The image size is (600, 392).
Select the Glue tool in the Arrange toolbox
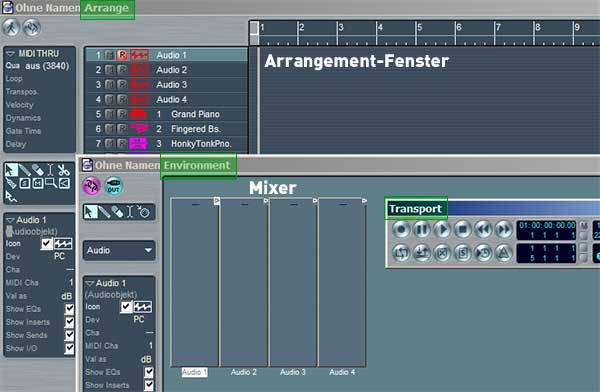coord(11,183)
